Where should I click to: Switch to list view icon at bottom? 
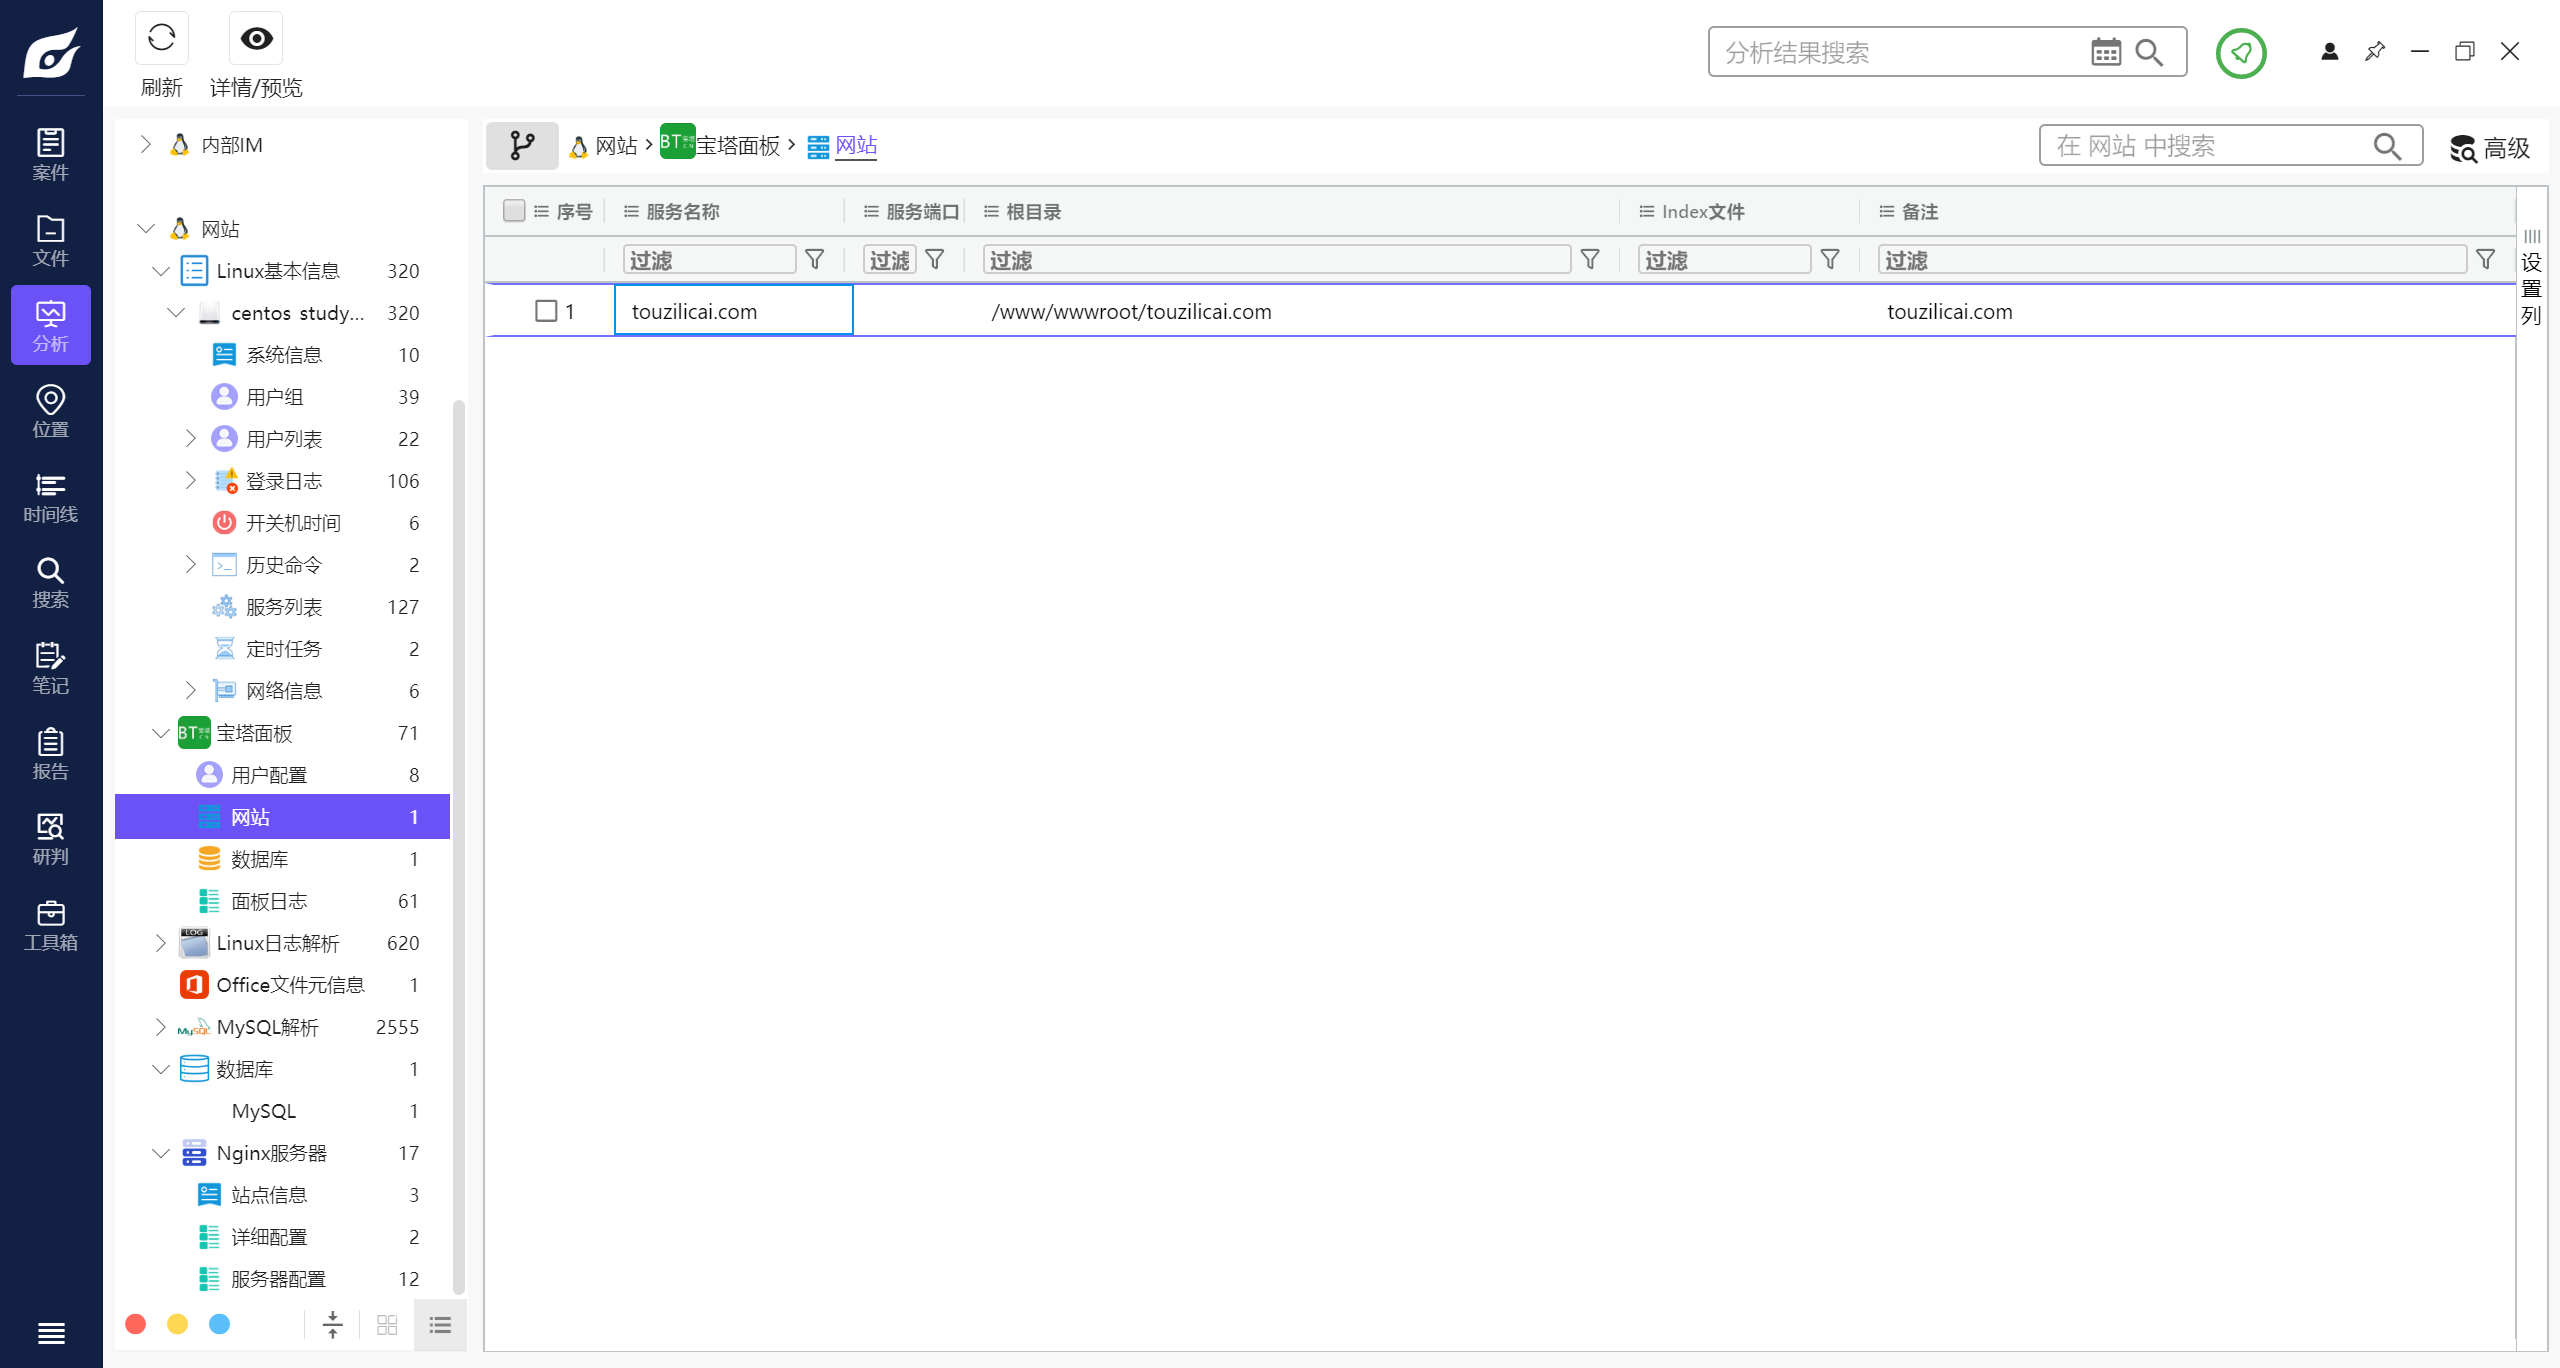(x=440, y=1325)
